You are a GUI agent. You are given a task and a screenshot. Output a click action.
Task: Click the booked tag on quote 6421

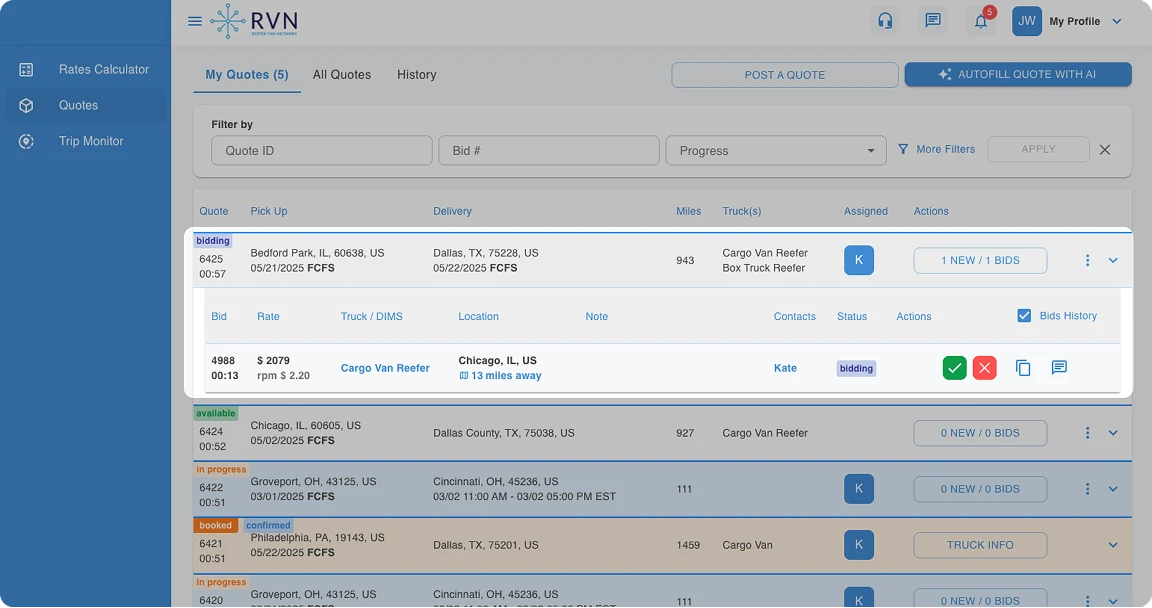coord(215,526)
